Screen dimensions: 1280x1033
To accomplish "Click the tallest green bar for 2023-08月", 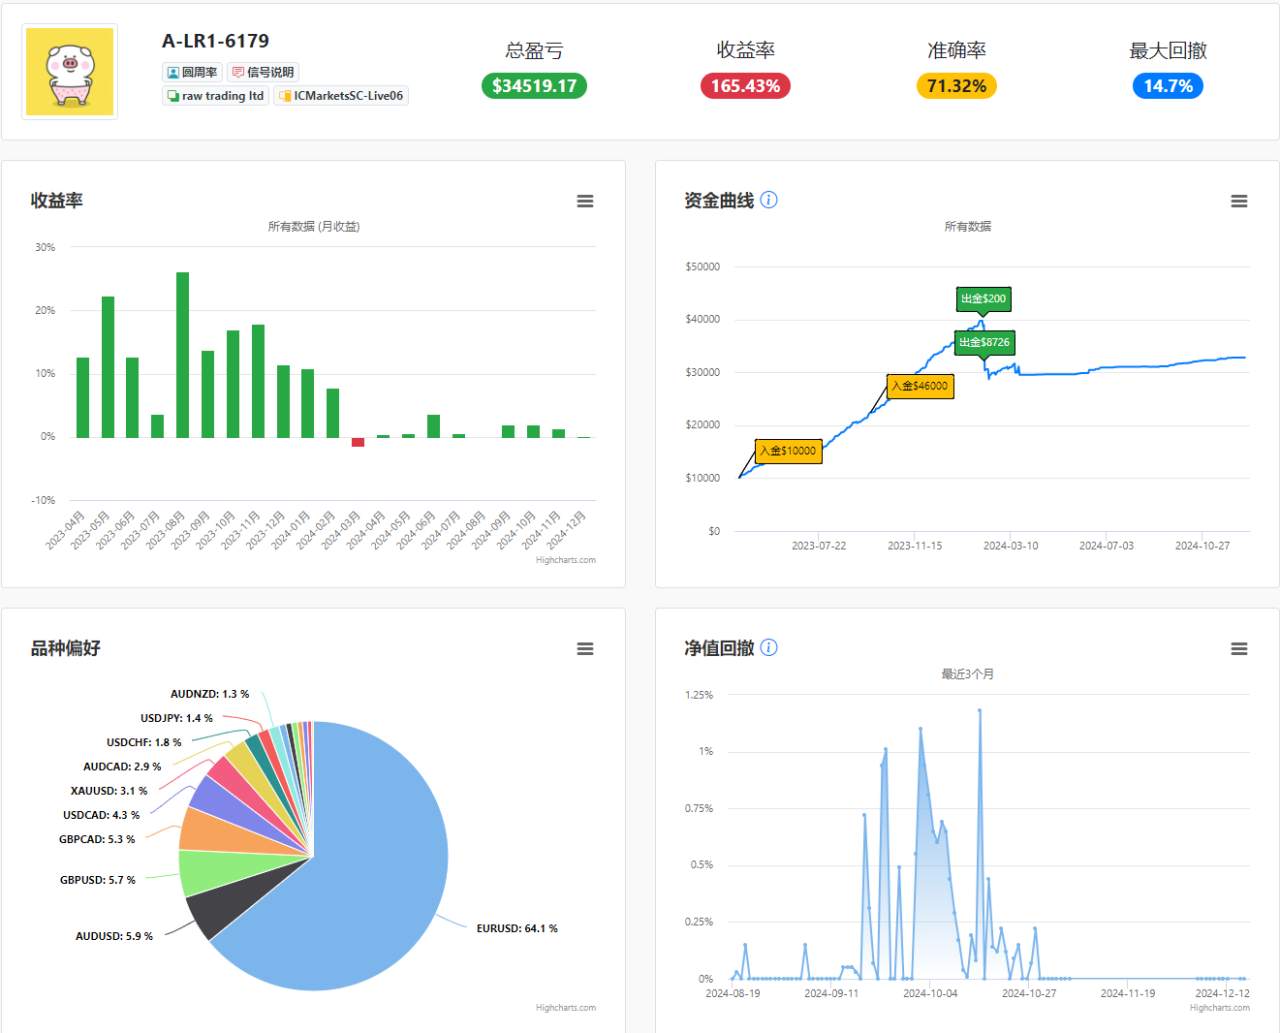I will coord(183,355).
